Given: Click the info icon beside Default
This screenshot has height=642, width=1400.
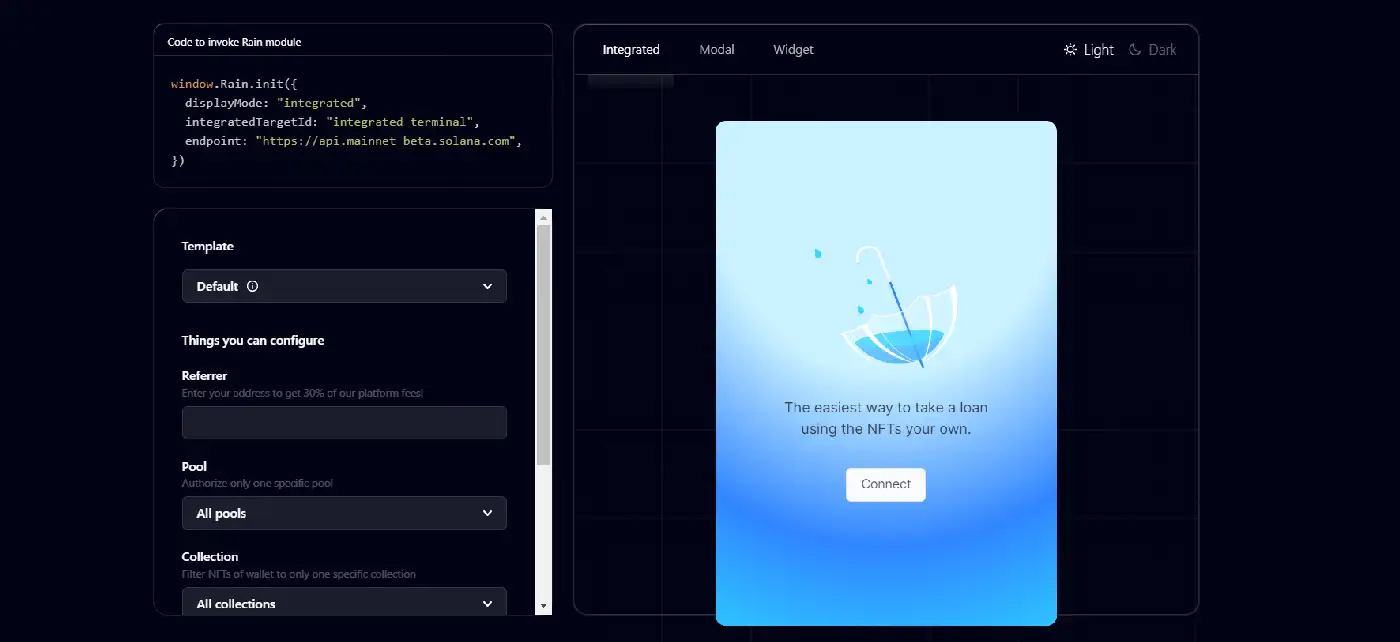Looking at the screenshot, I should pos(252,286).
